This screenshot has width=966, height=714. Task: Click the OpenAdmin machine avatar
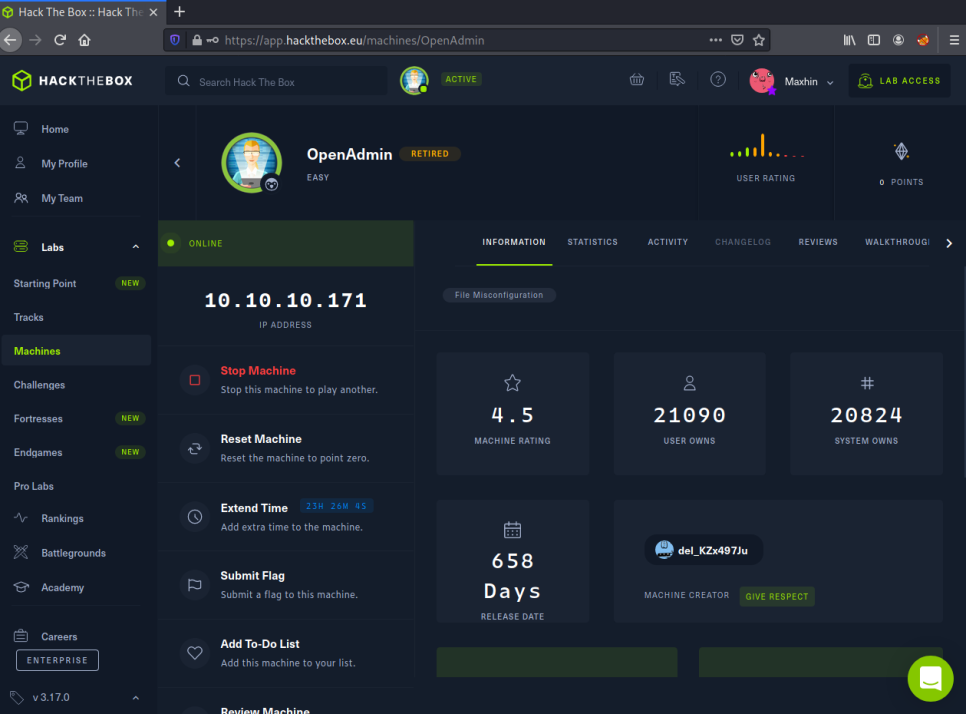(x=252, y=163)
